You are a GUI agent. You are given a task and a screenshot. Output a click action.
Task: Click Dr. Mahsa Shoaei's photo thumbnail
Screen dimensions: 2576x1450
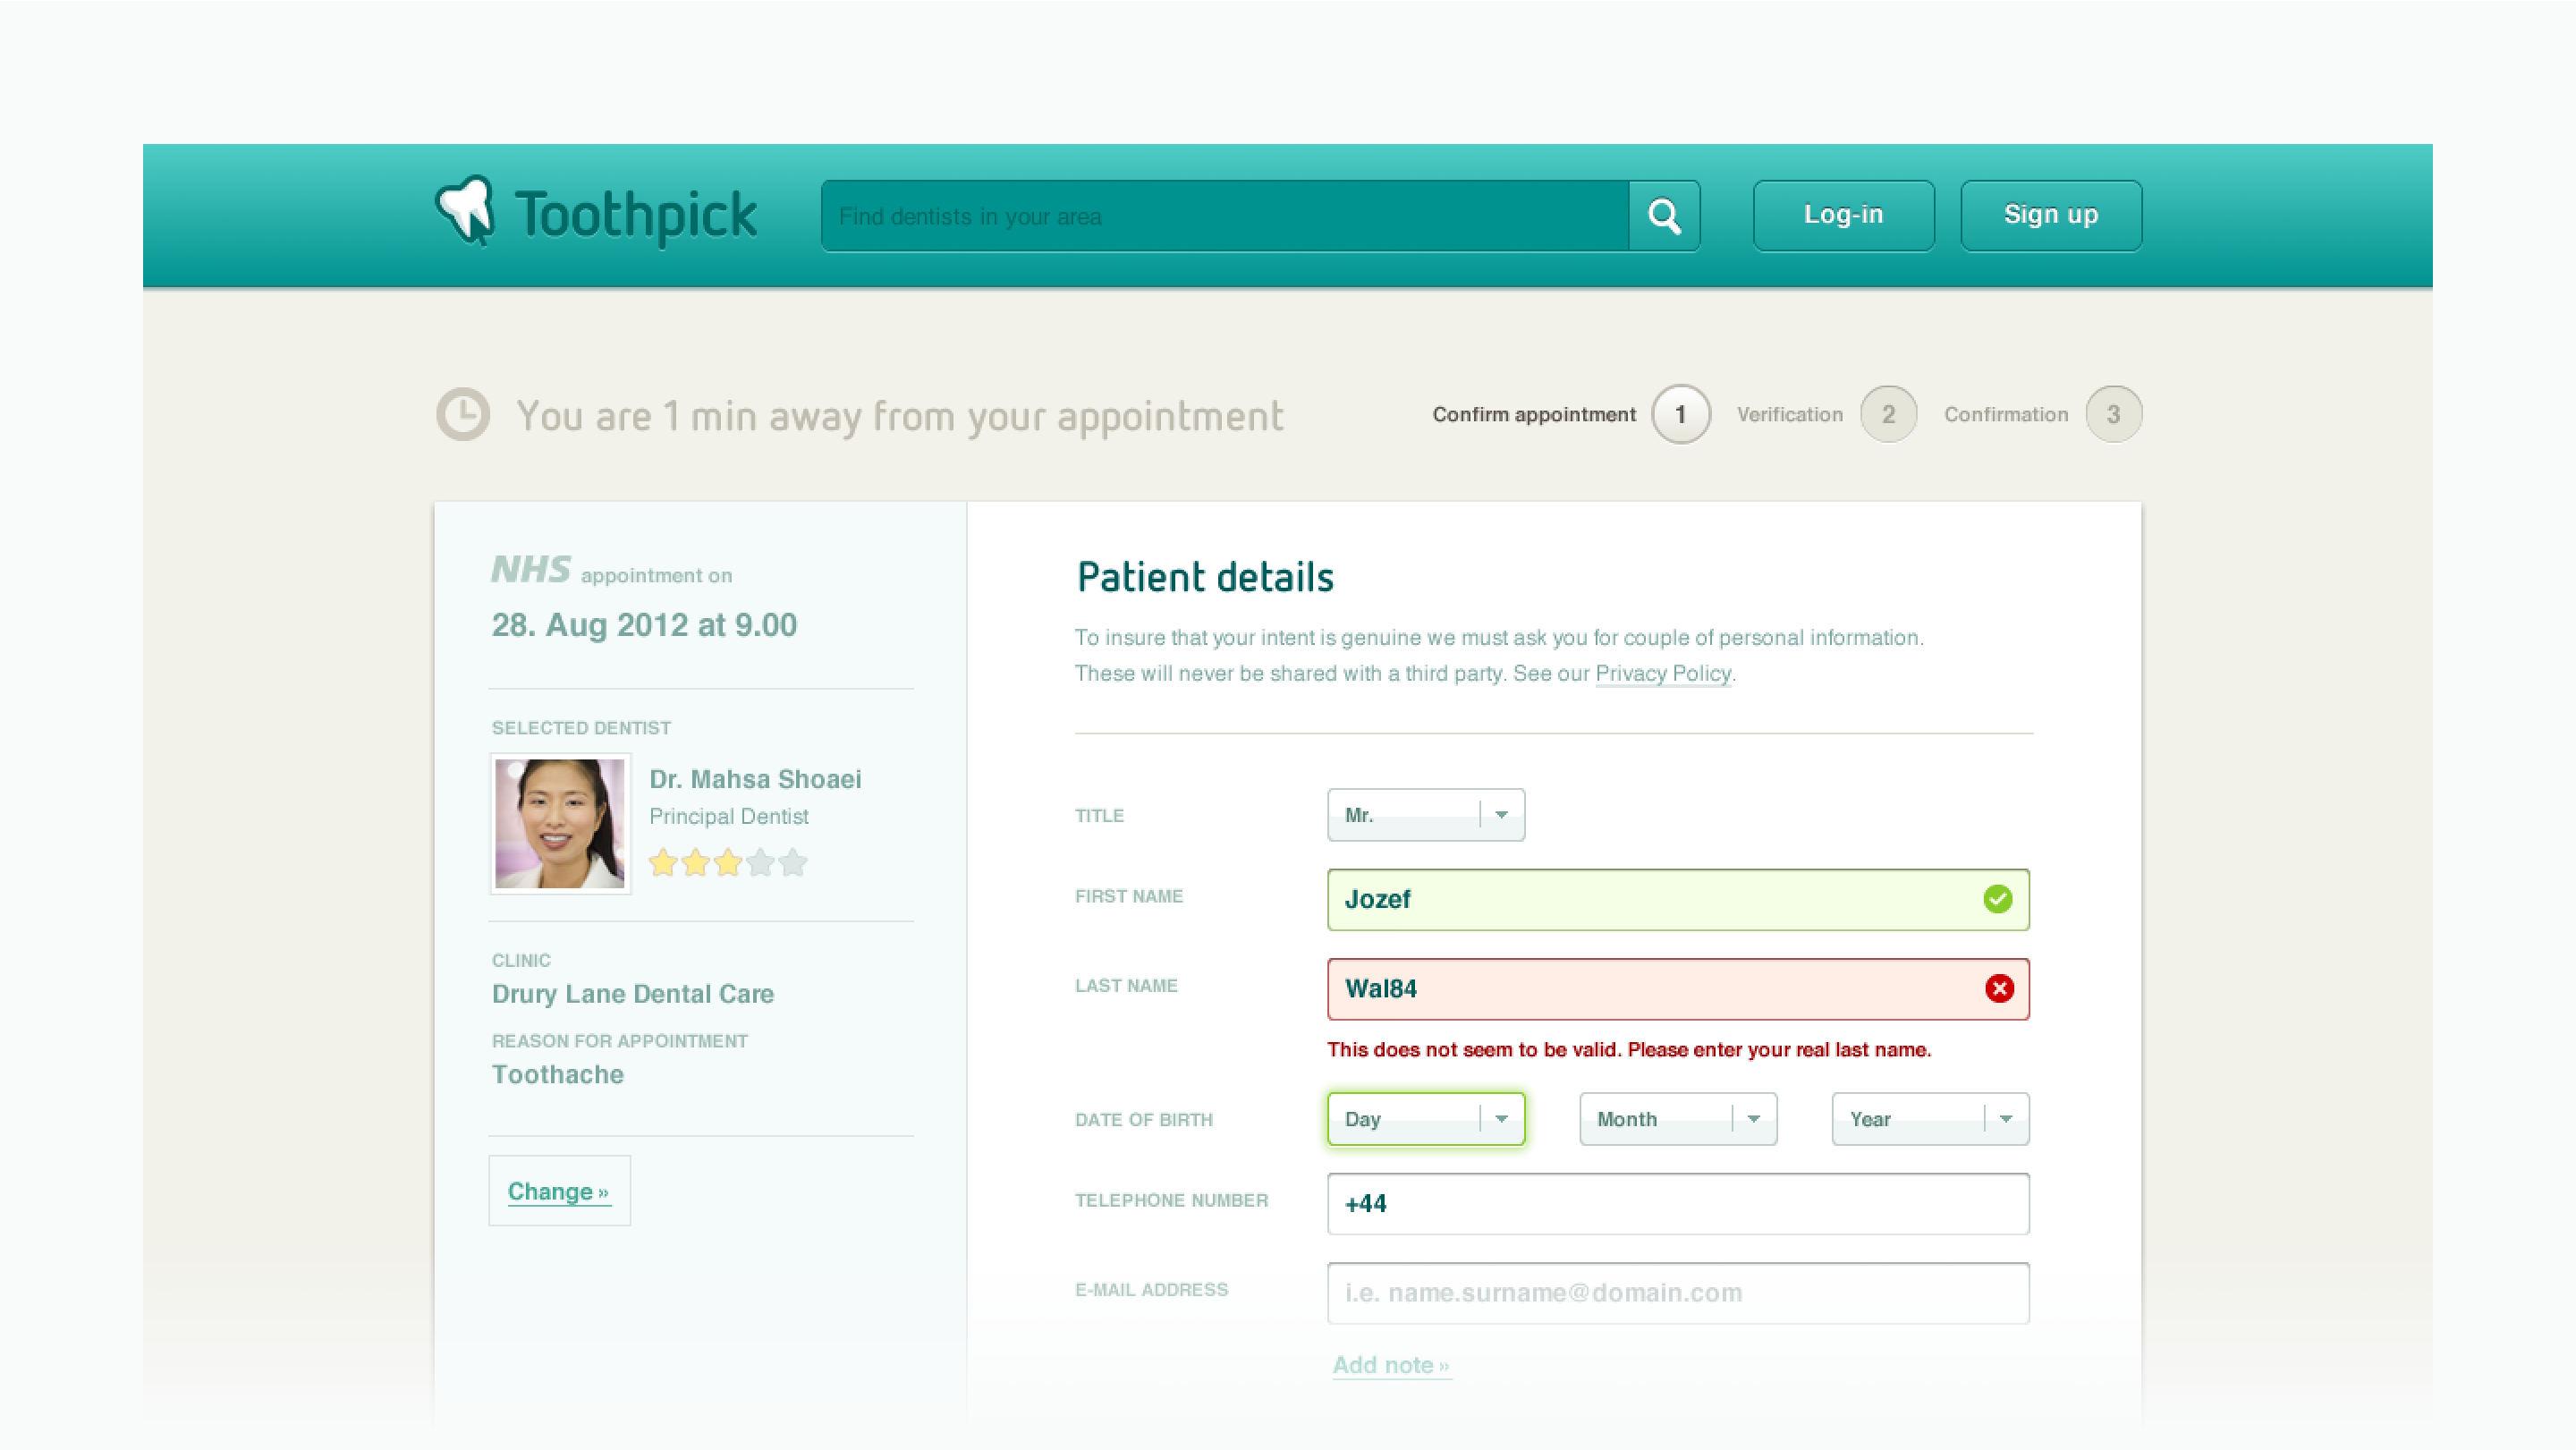click(560, 823)
